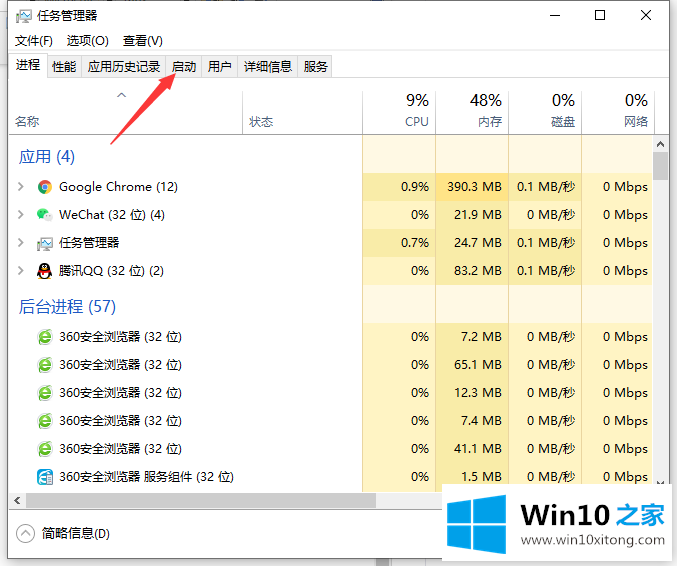This screenshot has height=566, width=677.
Task: Collapse to 简略信息 using the circle arrow icon
Action: pos(25,533)
